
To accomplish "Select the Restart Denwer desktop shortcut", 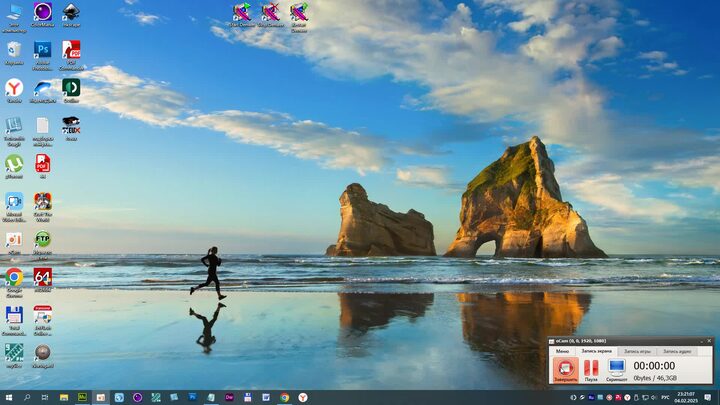I will (x=299, y=17).
